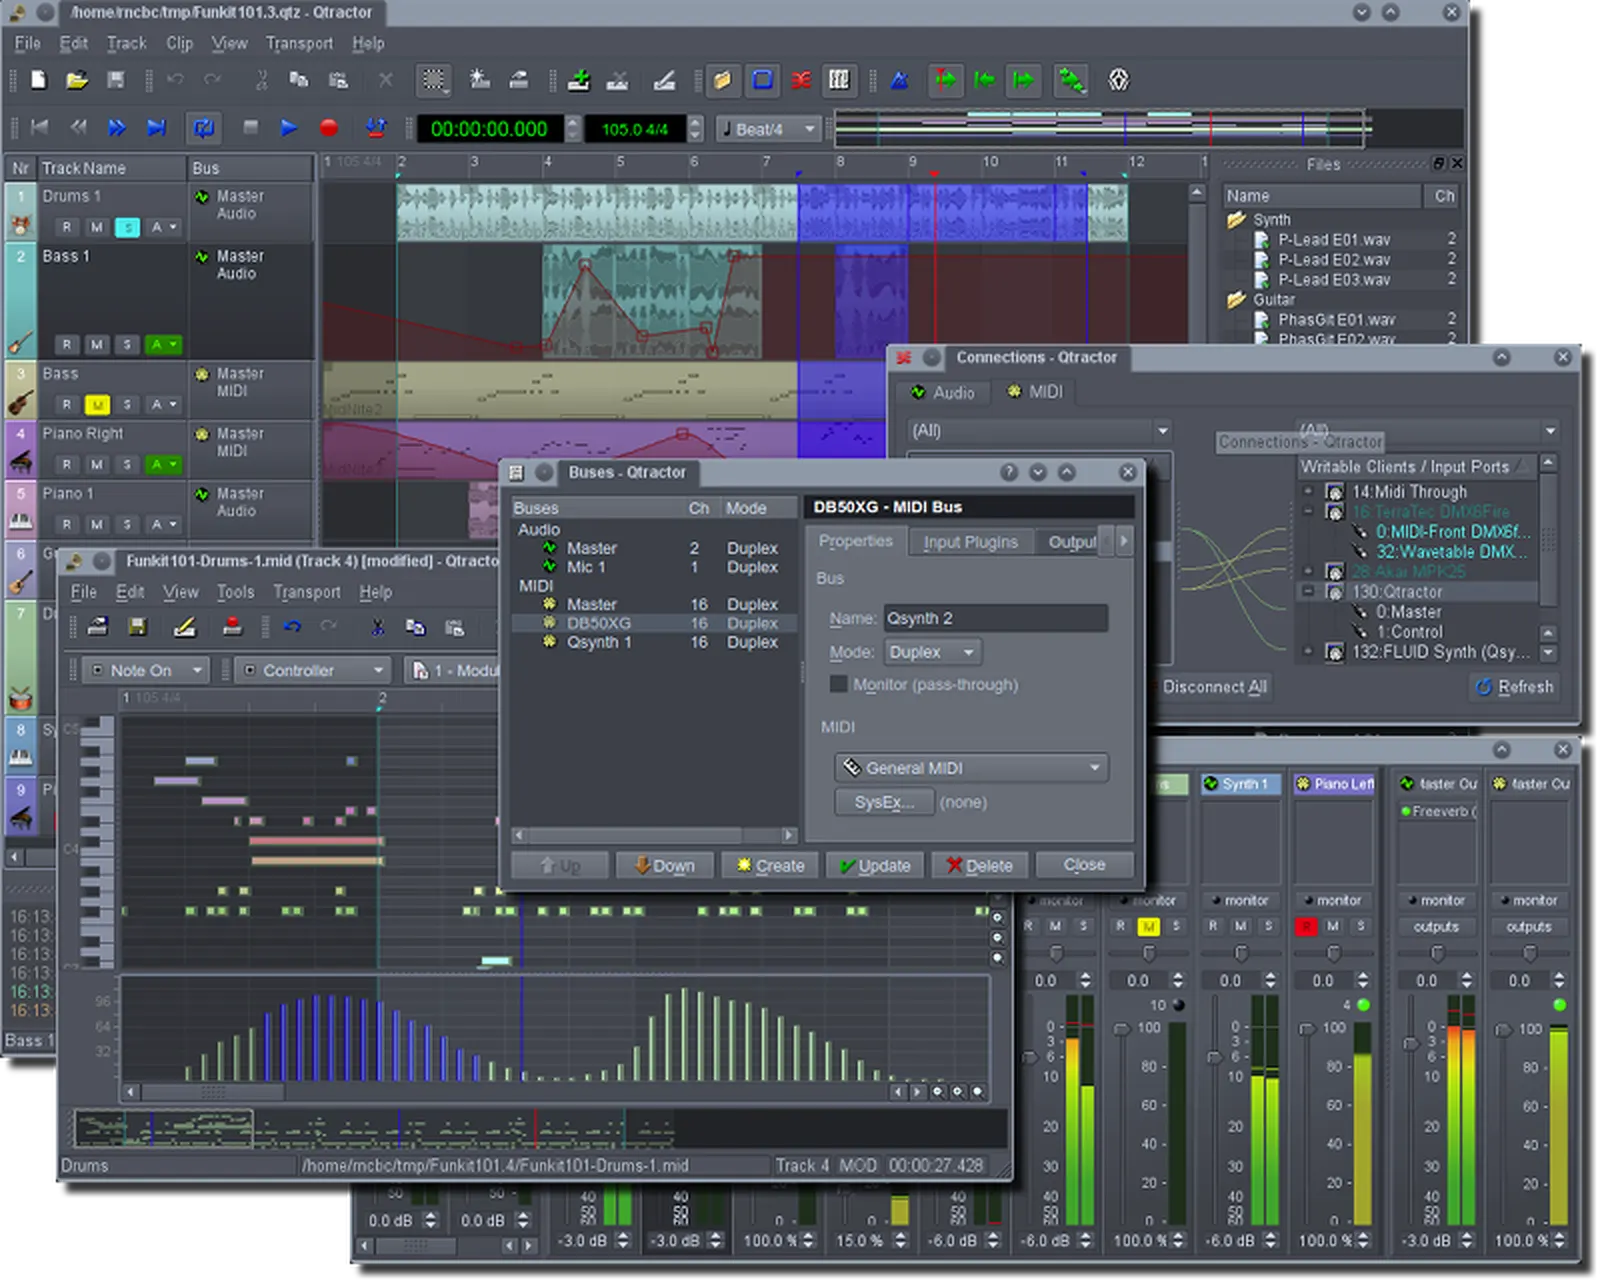Open automation dropdown on the Bass 1 track
The image size is (1600, 1280).
point(164,345)
